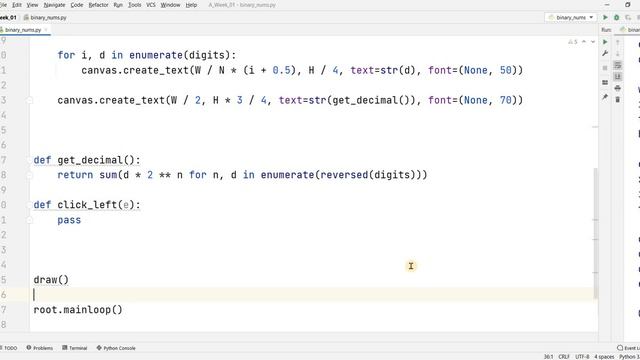Restore down the PyCharm window
640x360 pixels.
[x=628, y=5]
